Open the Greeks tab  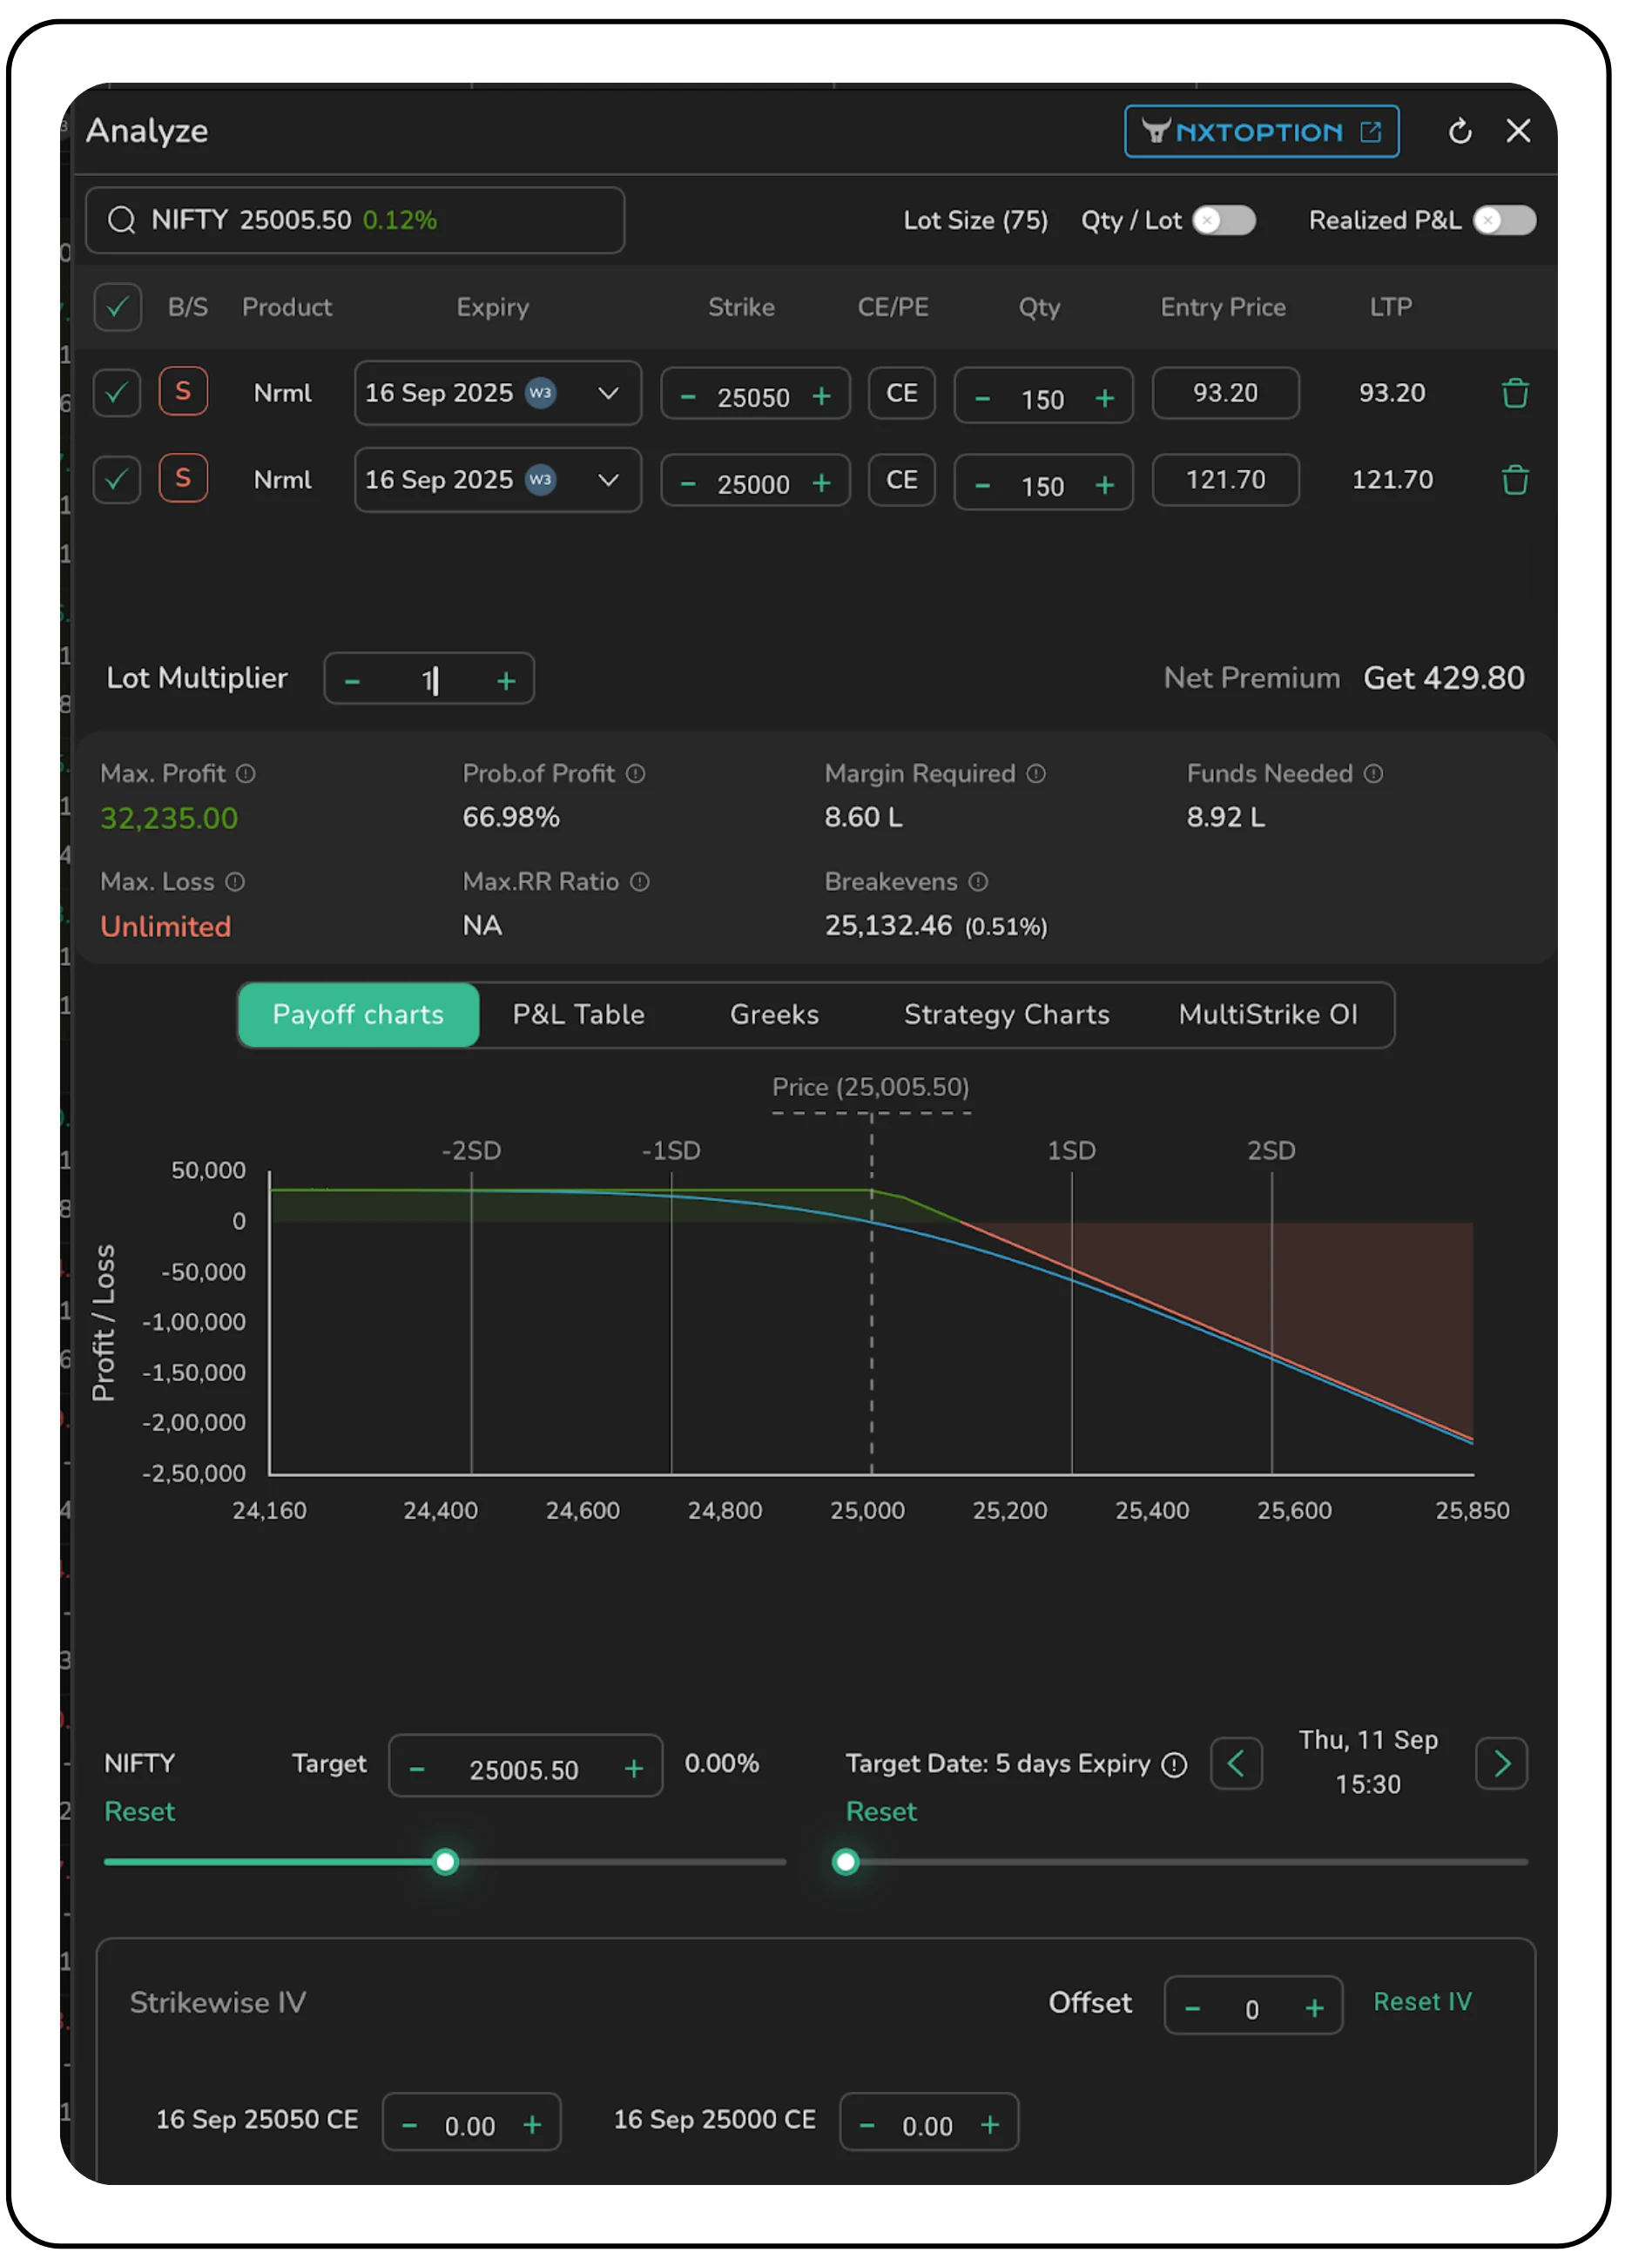coord(774,1014)
